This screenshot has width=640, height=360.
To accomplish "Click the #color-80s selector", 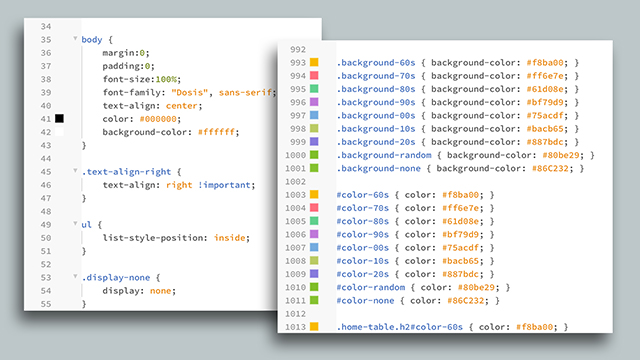I will tap(362, 221).
